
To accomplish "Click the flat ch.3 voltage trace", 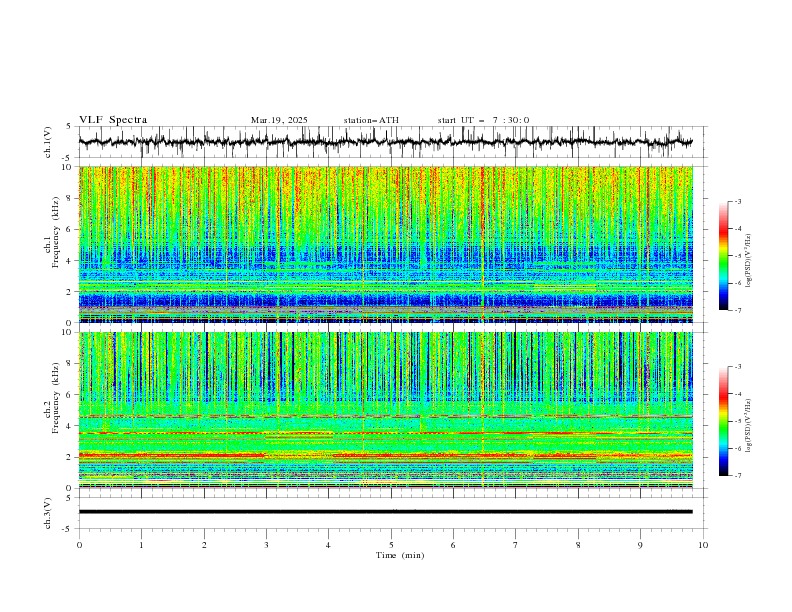I will coord(385,512).
